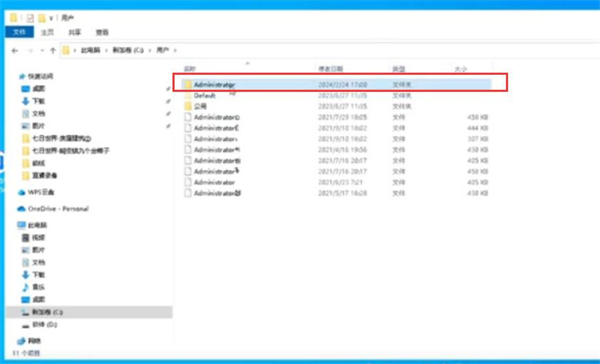This screenshot has width=600, height=364.
Task: Sort by the 大小 (Size) column header
Action: [461, 69]
